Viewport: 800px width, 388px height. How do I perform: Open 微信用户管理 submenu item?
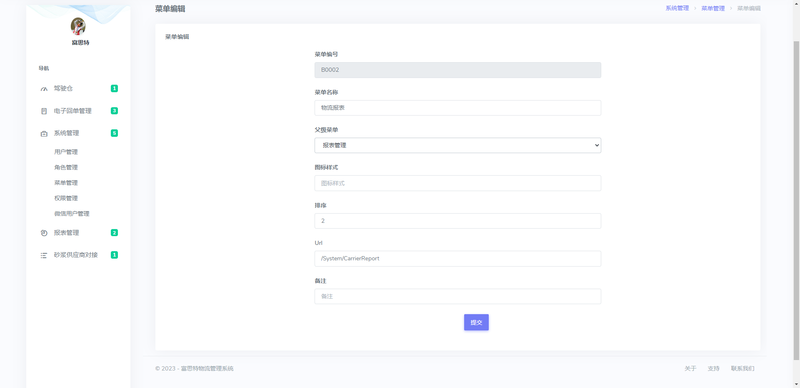(71, 213)
